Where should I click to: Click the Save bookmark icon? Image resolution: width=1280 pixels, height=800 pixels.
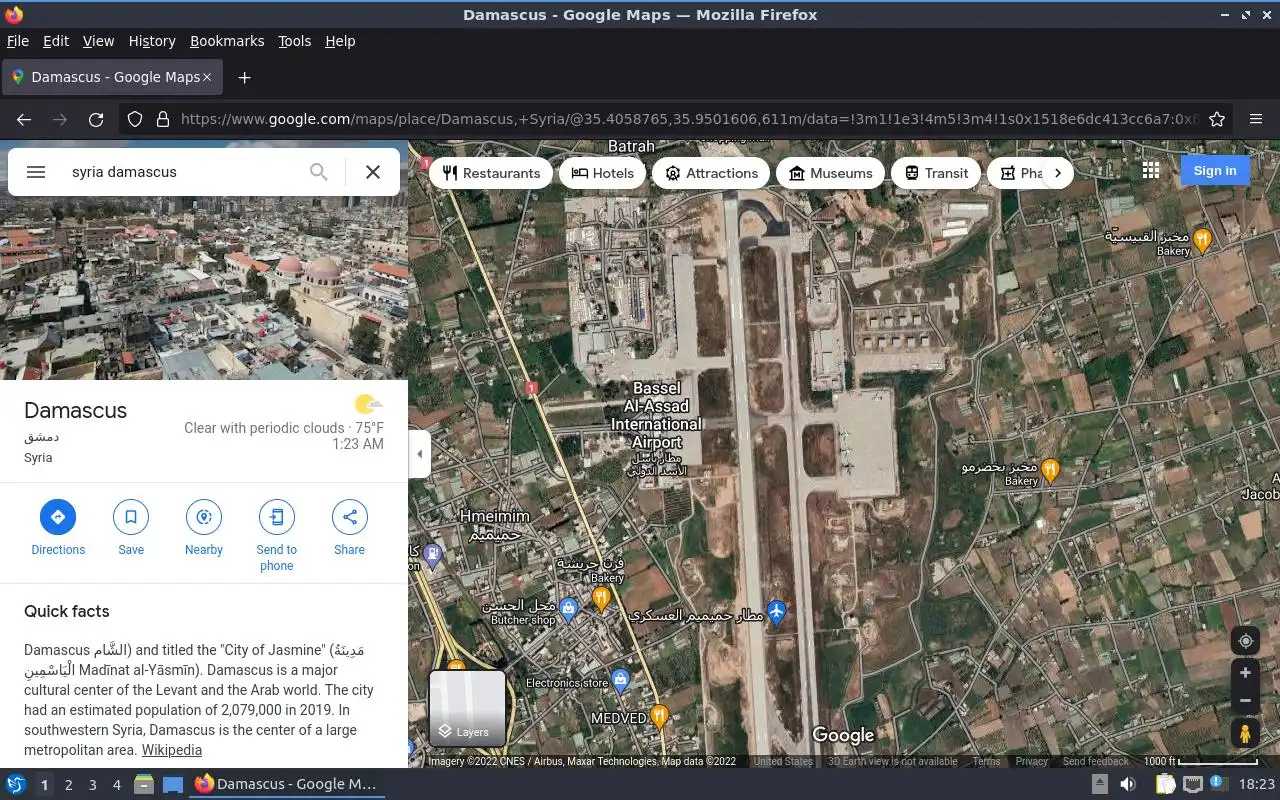point(131,517)
